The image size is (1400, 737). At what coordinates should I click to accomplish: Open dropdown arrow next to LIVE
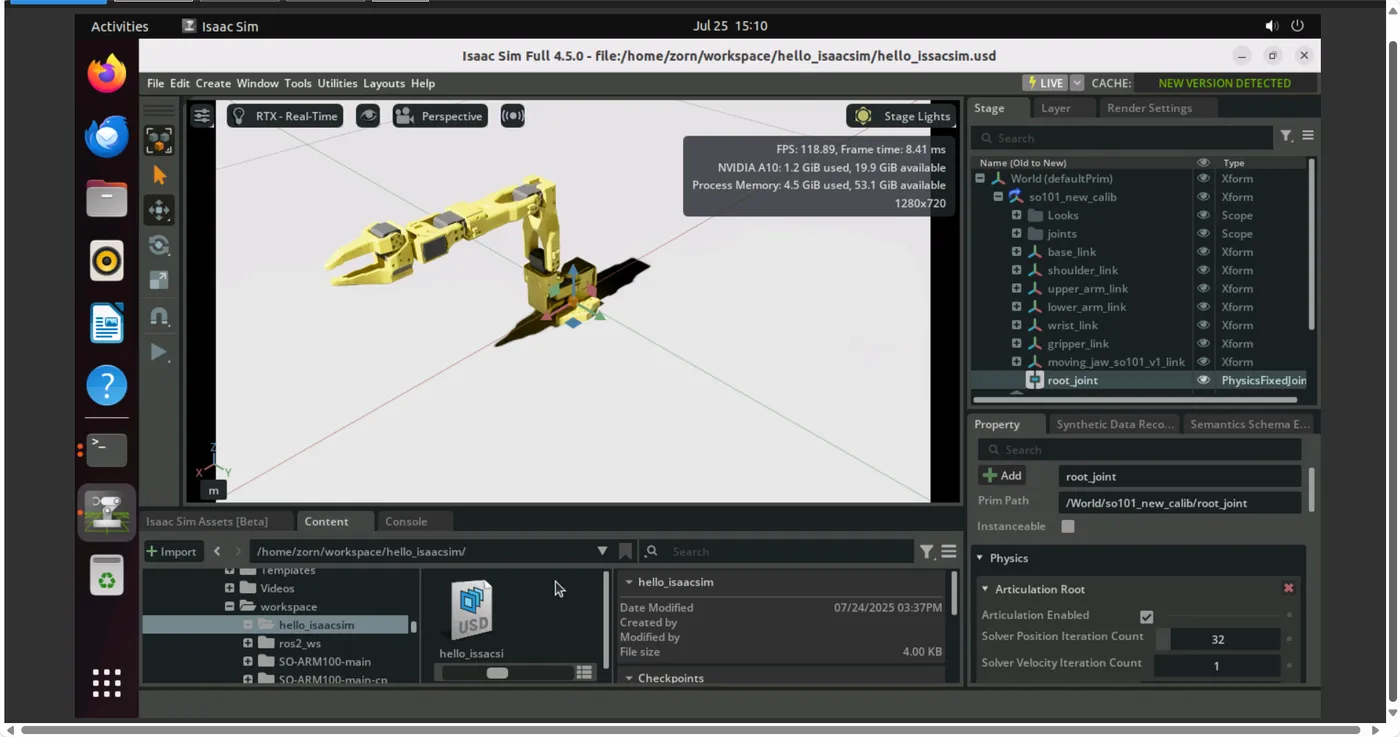(1077, 83)
